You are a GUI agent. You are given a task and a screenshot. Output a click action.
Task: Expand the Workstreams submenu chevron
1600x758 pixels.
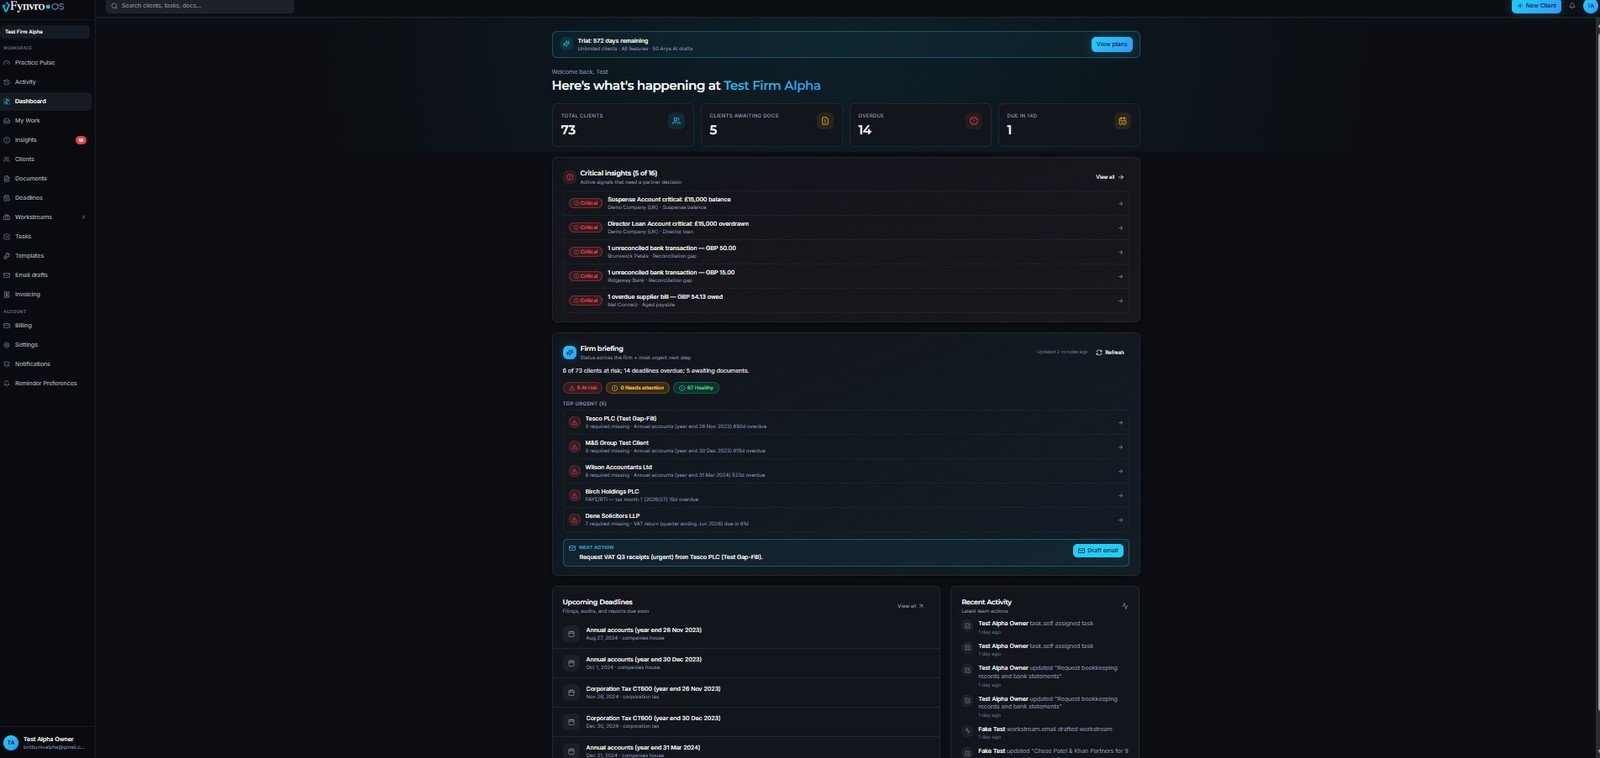click(x=83, y=217)
